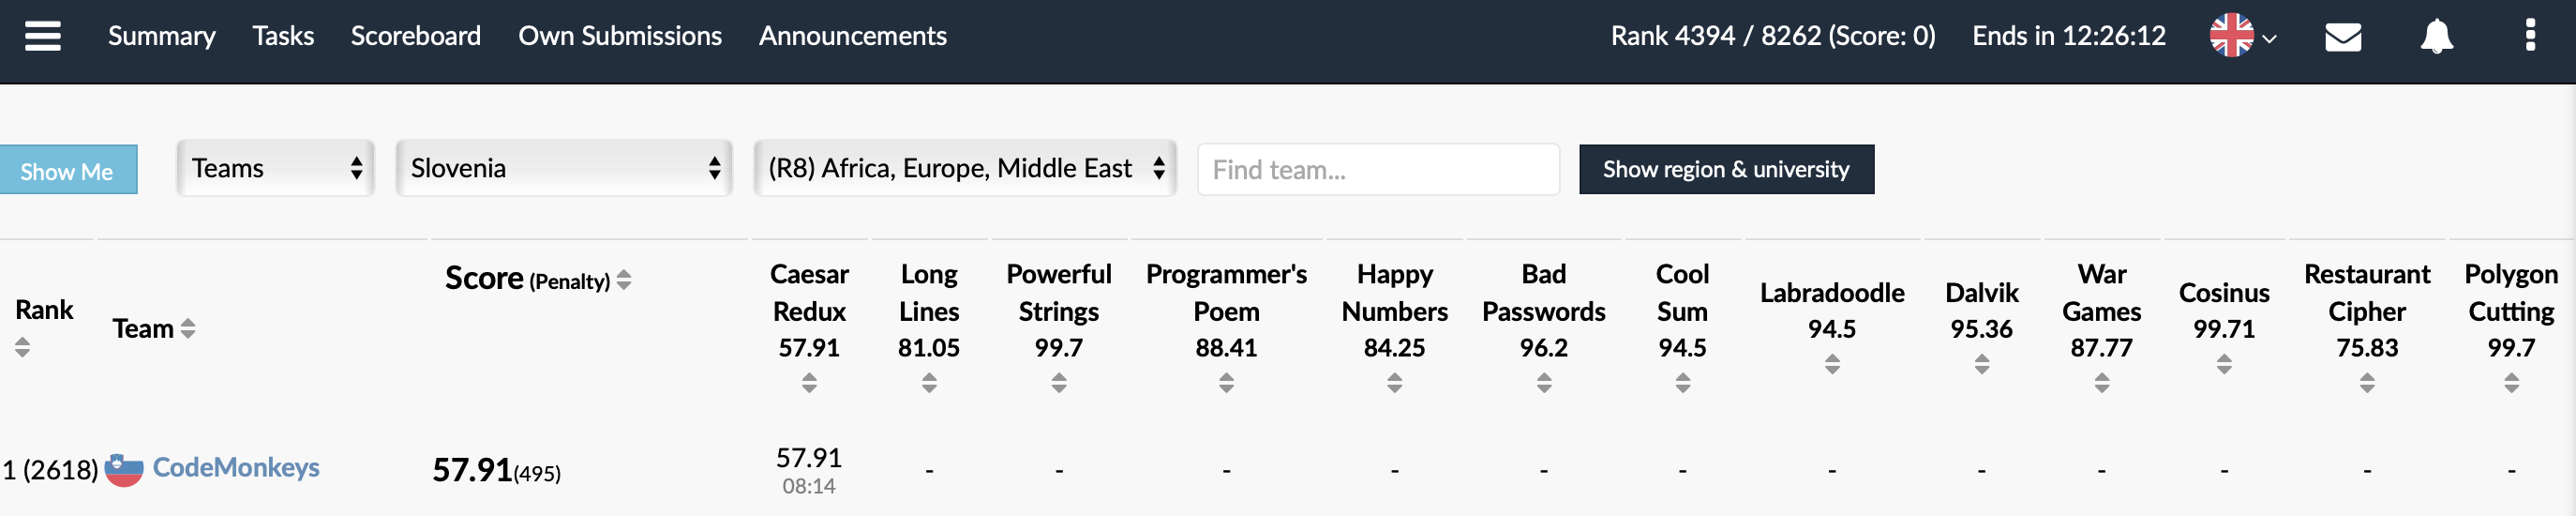Sort by Rank column arrows
The width and height of the screenshot is (2576, 516).
[22, 347]
